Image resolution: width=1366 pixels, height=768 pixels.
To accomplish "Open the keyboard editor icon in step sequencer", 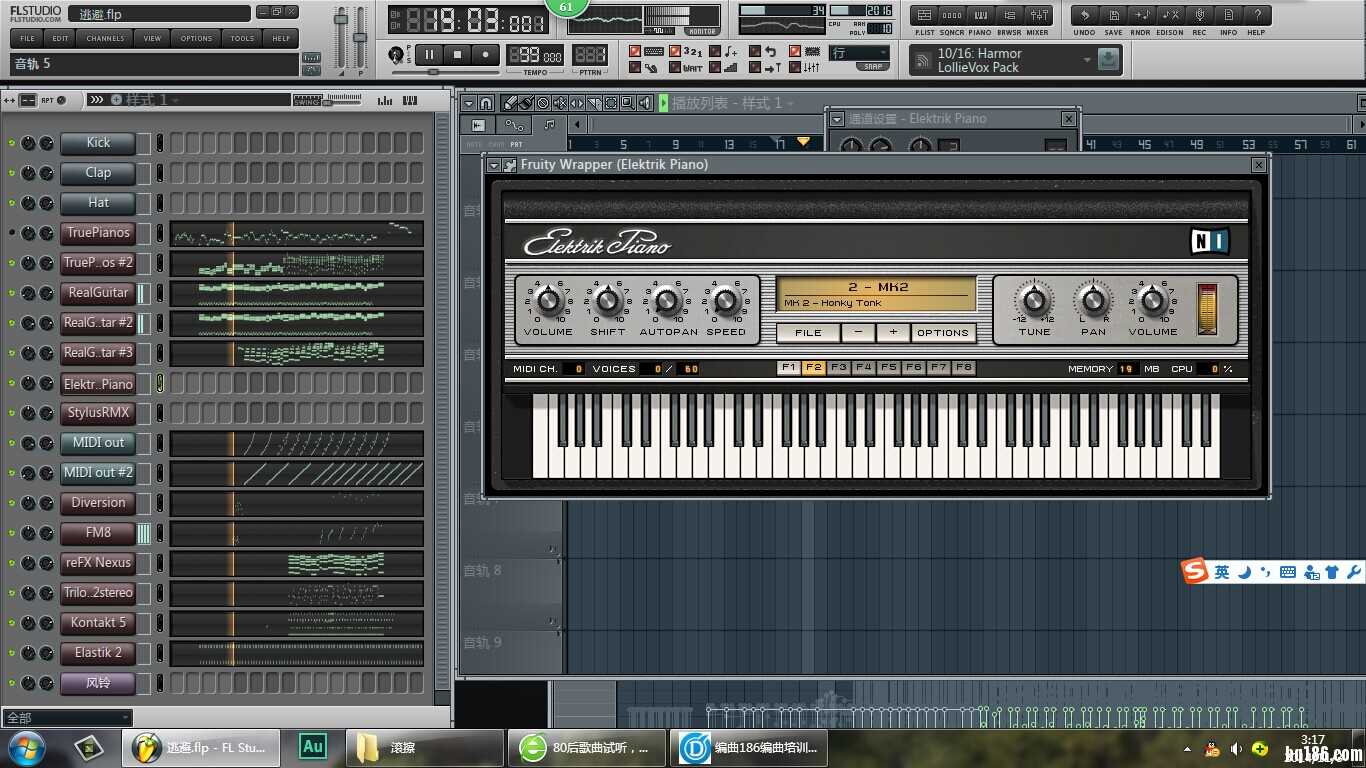I will 410,101.
